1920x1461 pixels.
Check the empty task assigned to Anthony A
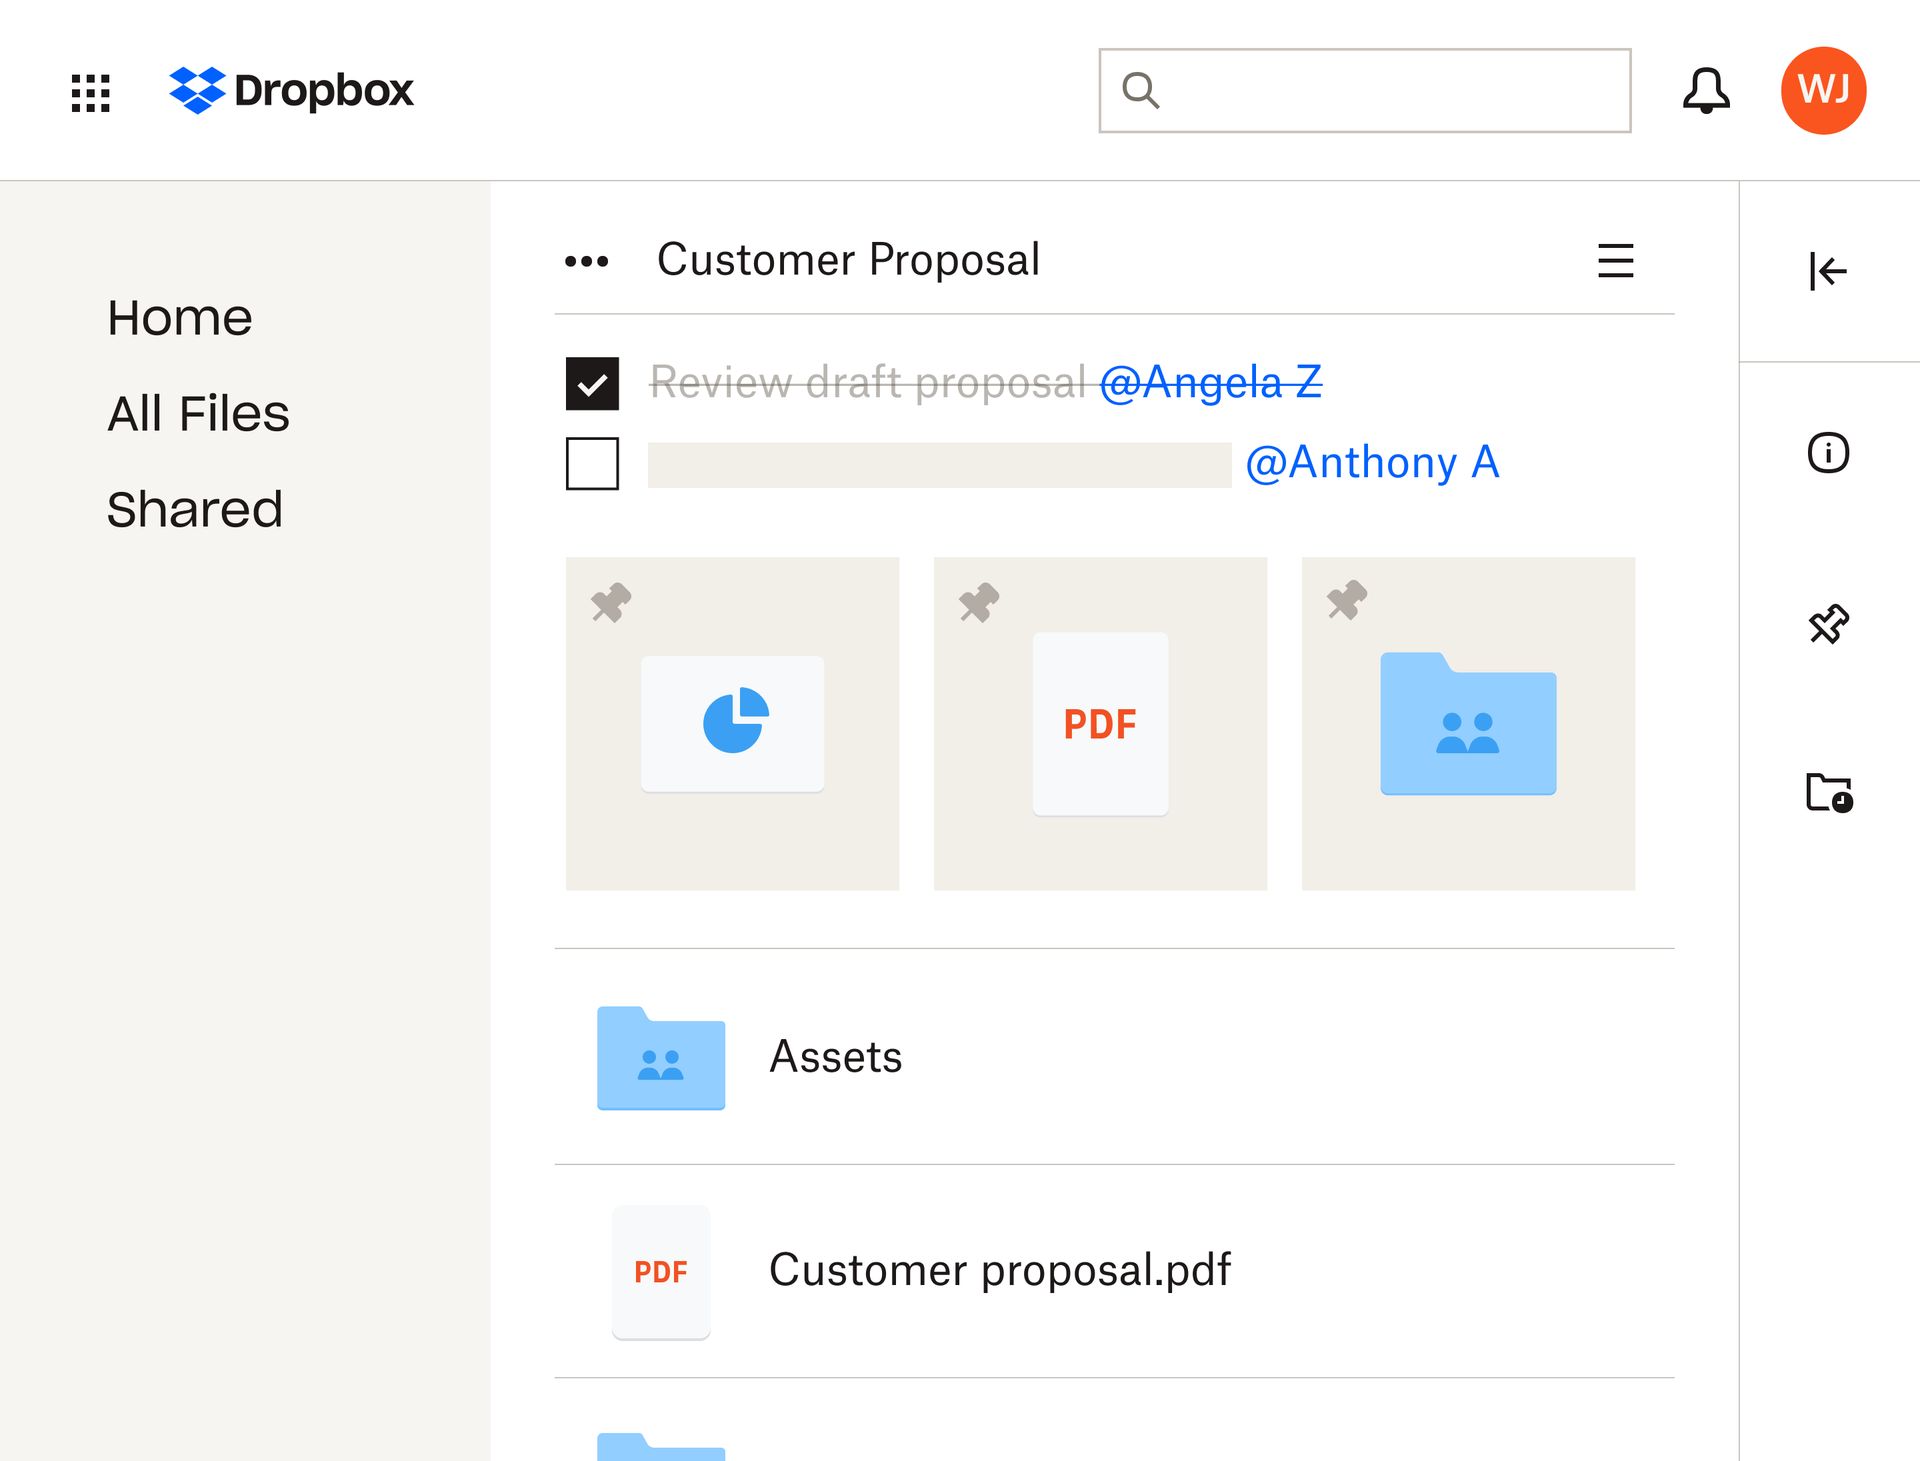(x=594, y=463)
